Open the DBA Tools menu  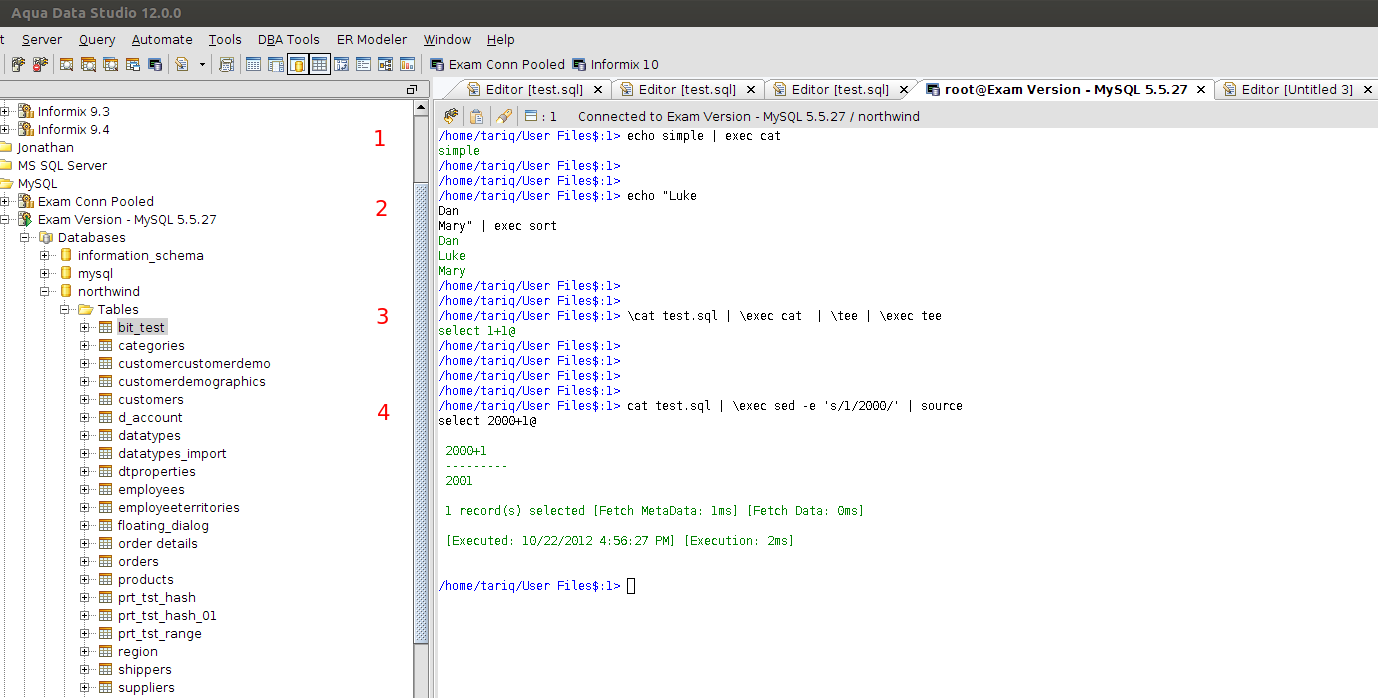click(289, 40)
